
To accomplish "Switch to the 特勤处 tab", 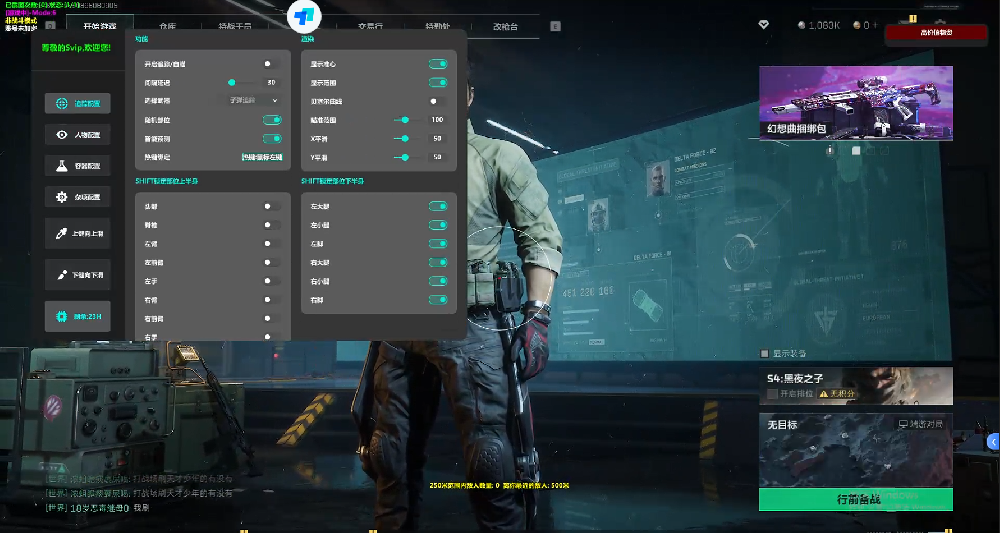I will coord(438,27).
